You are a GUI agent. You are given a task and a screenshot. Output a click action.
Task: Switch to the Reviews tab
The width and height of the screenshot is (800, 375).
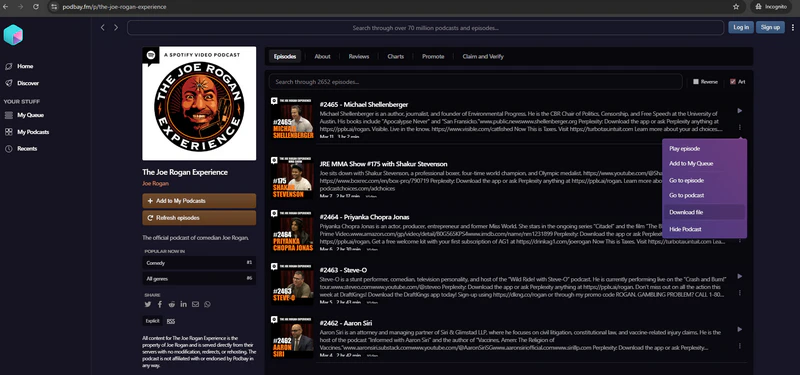tap(359, 57)
